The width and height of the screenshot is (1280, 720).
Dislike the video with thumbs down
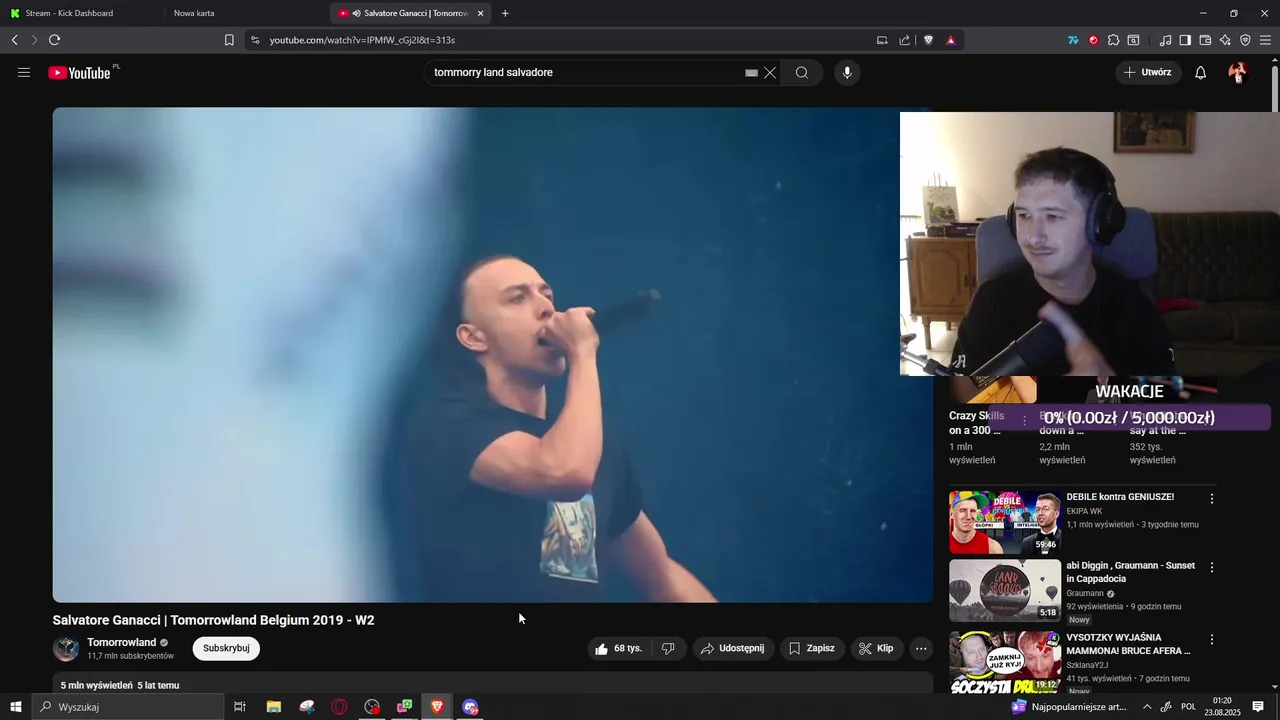668,648
